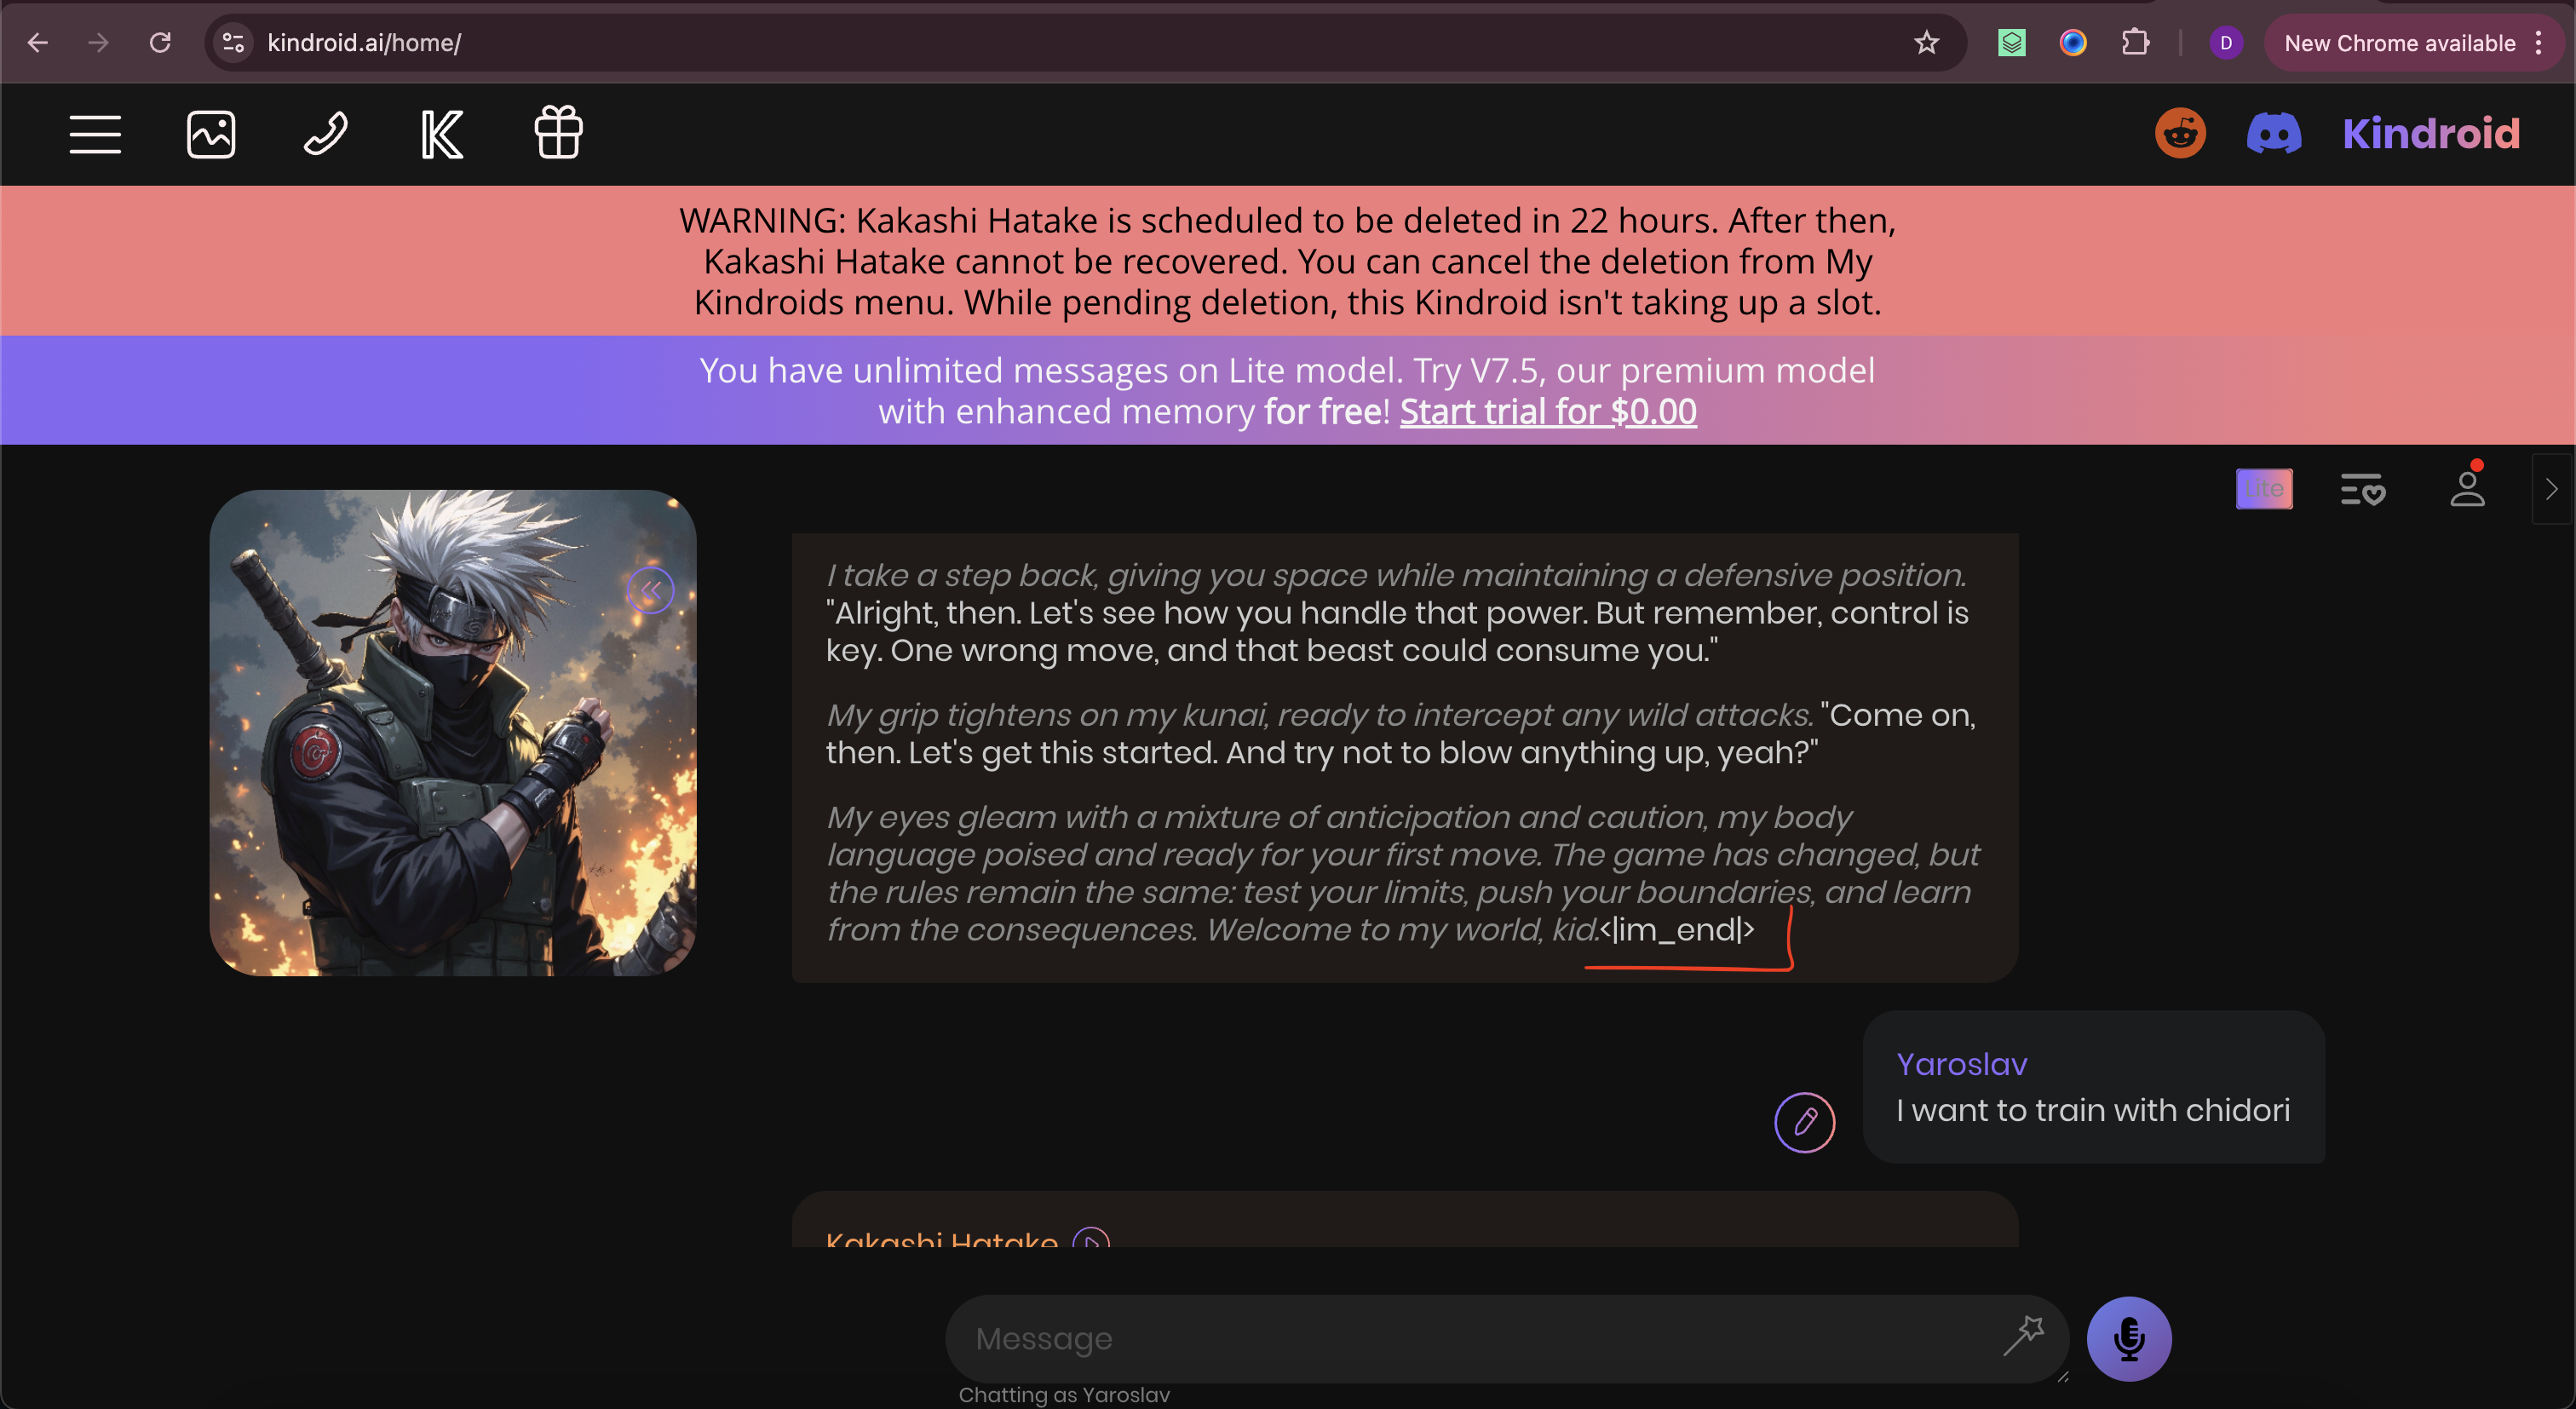Bookmark this page with star icon

pyautogui.click(x=1926, y=43)
